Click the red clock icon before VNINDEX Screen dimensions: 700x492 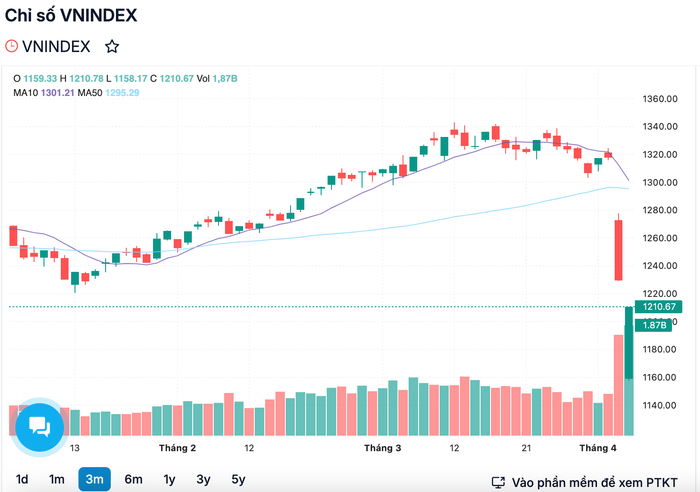pos(11,46)
